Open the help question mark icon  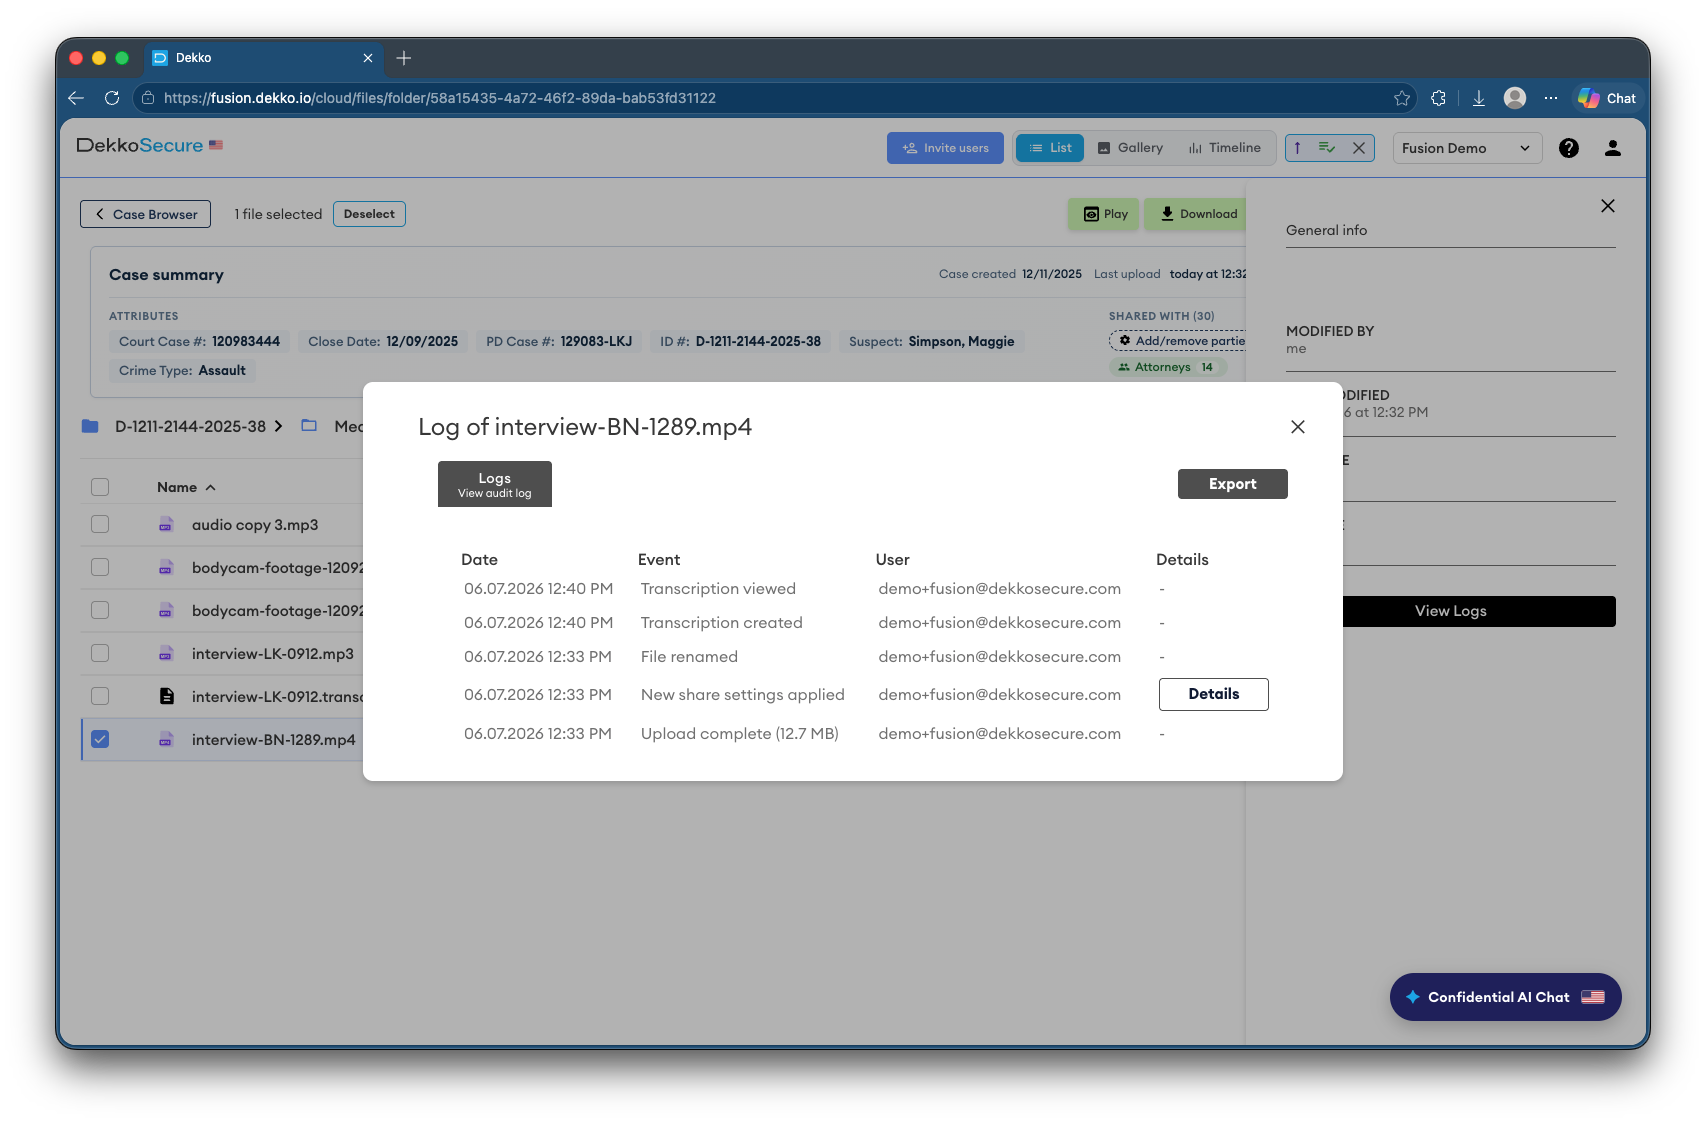(x=1569, y=148)
